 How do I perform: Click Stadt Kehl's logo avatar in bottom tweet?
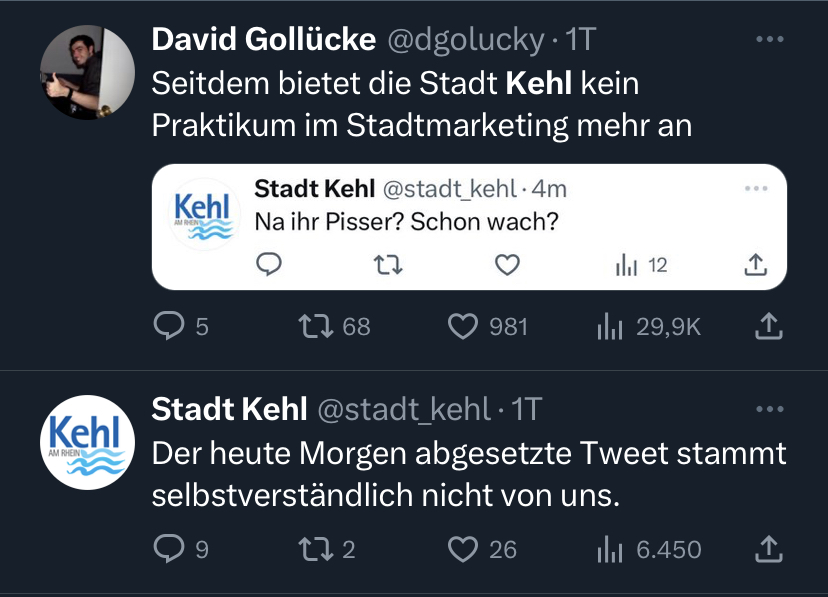87,442
